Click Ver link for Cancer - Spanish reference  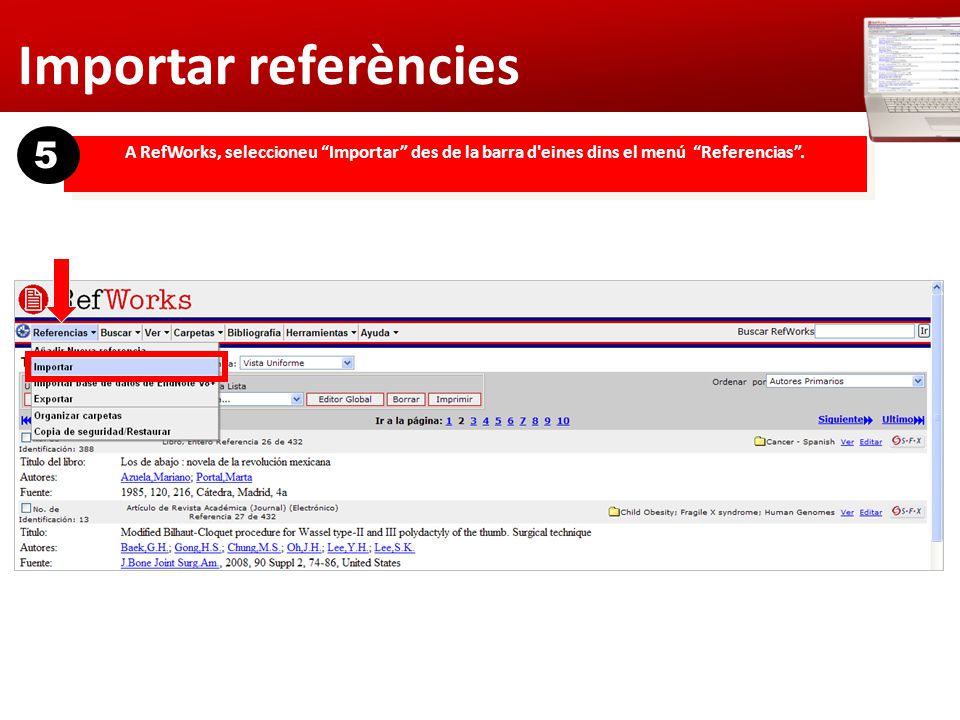[847, 442]
